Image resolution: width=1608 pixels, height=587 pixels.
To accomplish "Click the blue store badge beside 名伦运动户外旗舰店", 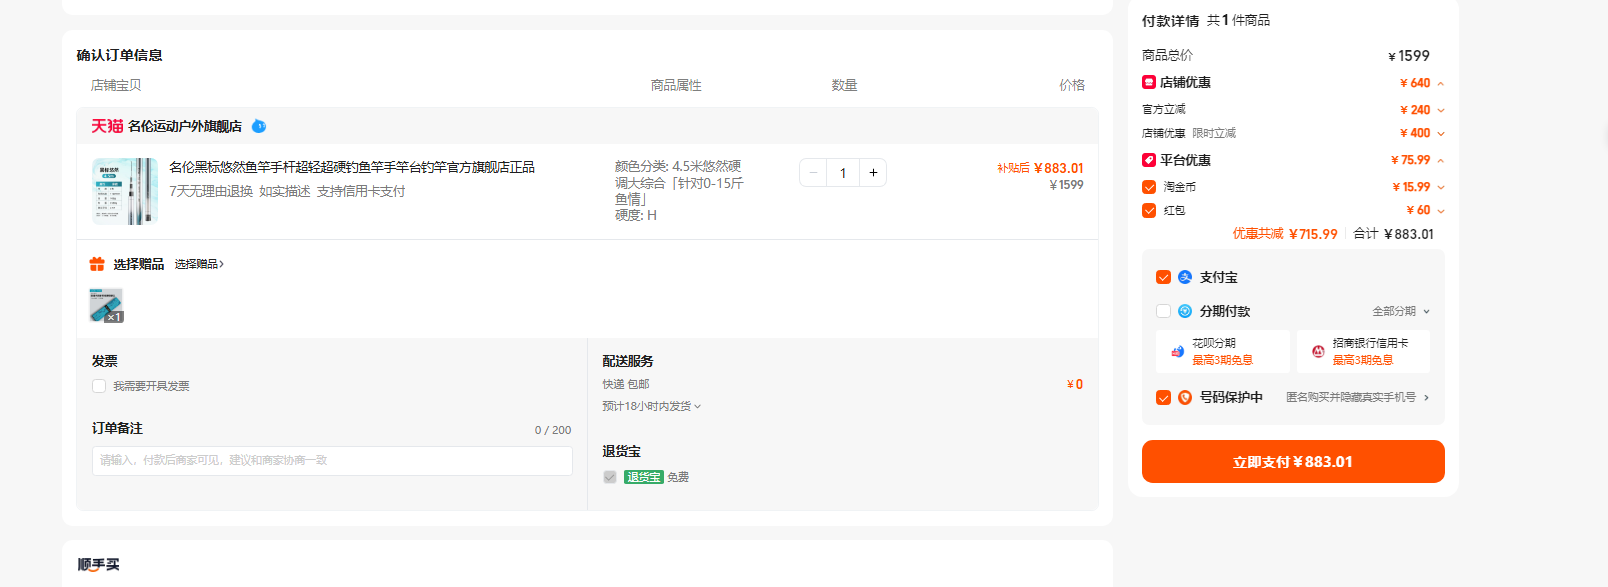I will pyautogui.click(x=259, y=126).
